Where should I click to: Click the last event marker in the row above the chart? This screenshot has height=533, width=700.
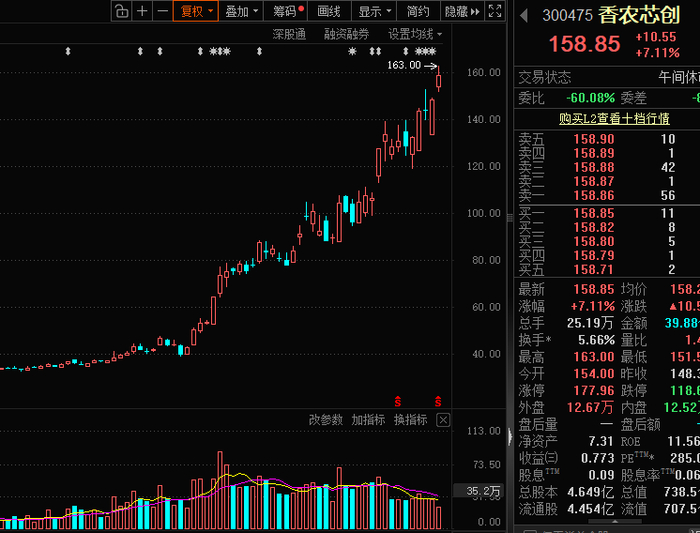click(x=432, y=51)
